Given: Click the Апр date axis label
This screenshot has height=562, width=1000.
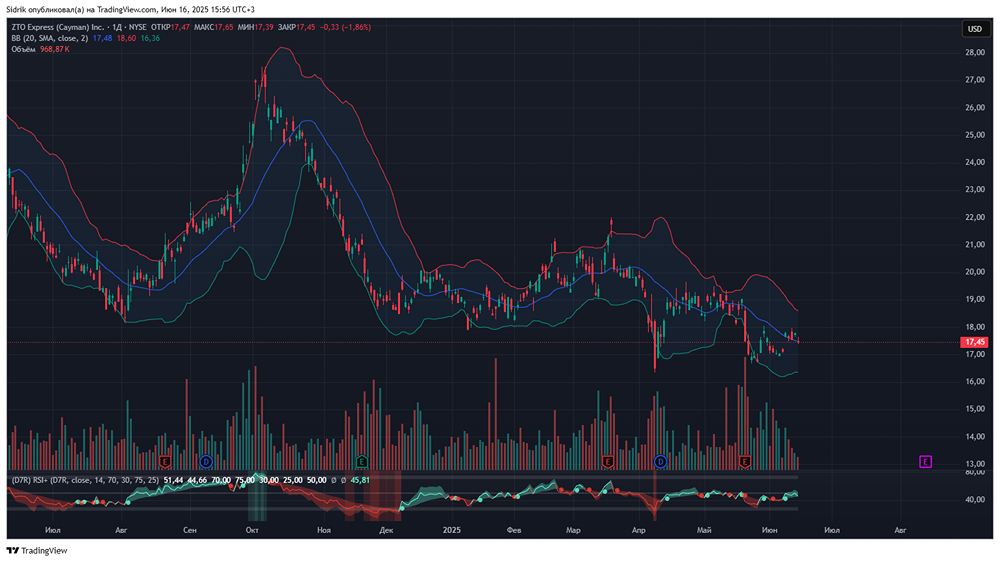Looking at the screenshot, I should coord(638,530).
